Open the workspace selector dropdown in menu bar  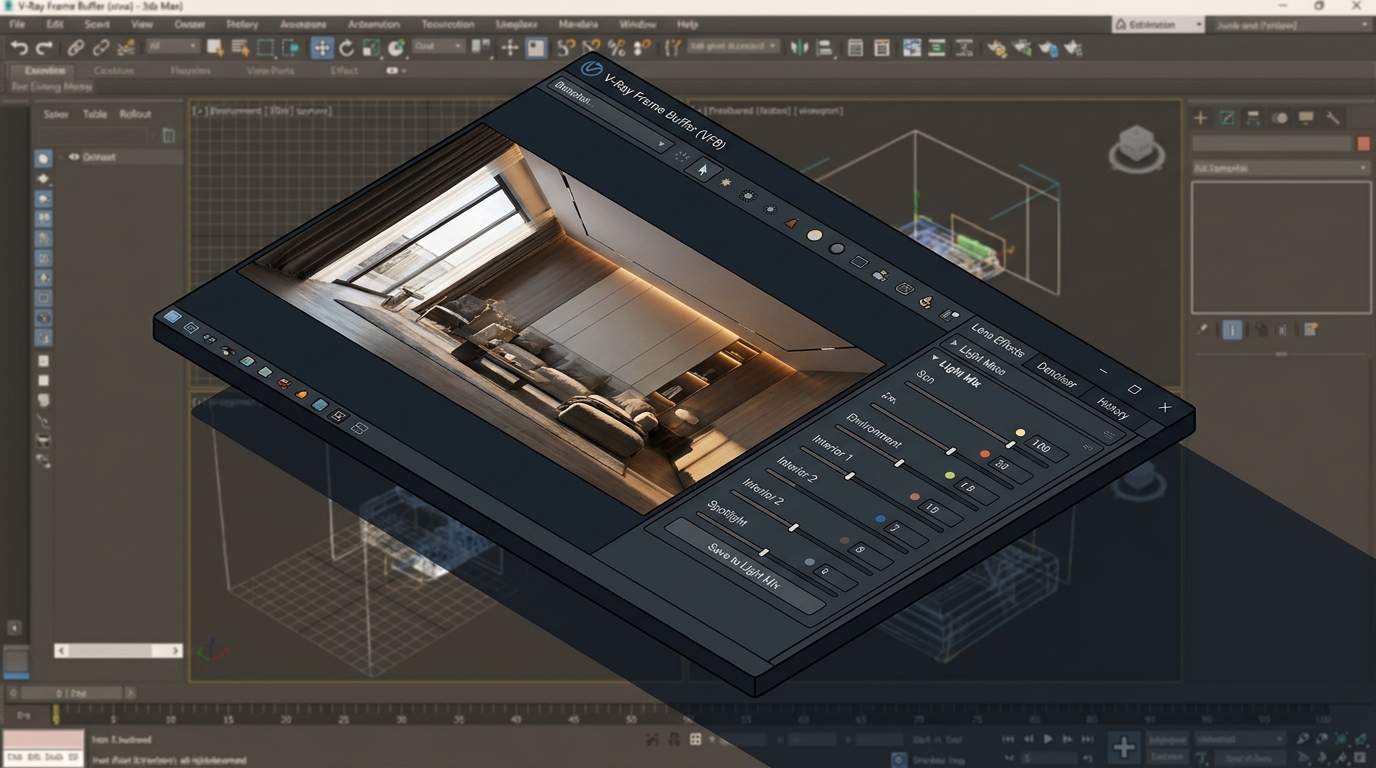(x=1159, y=24)
